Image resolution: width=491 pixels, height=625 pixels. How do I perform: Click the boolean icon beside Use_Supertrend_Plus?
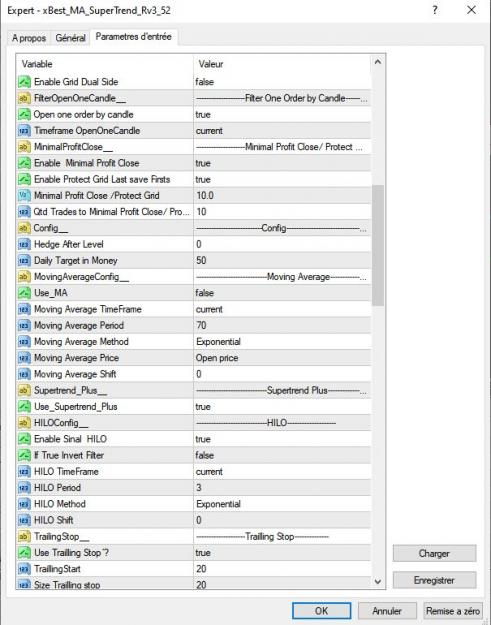click(24, 407)
